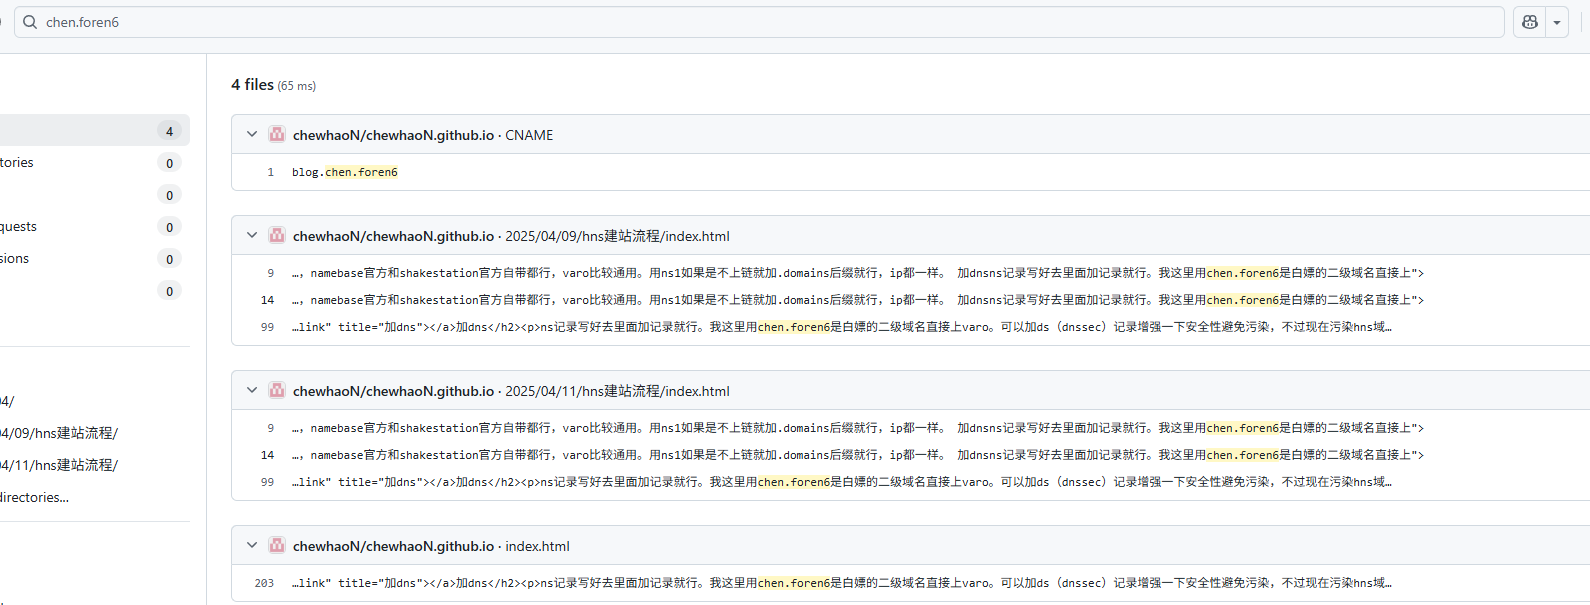Screen dimensions: 1590x605
Task: Open Copilot chat from the header icon
Action: coord(1529,22)
